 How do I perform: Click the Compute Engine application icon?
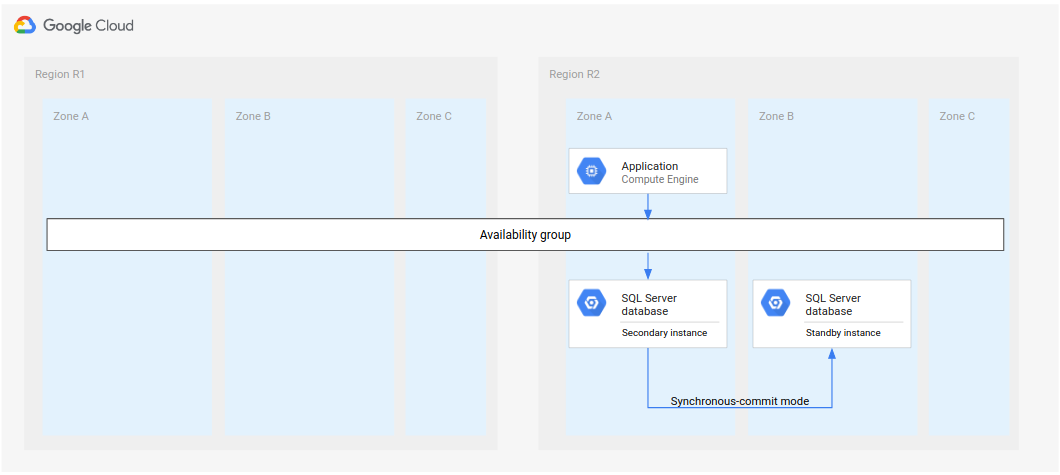click(591, 171)
